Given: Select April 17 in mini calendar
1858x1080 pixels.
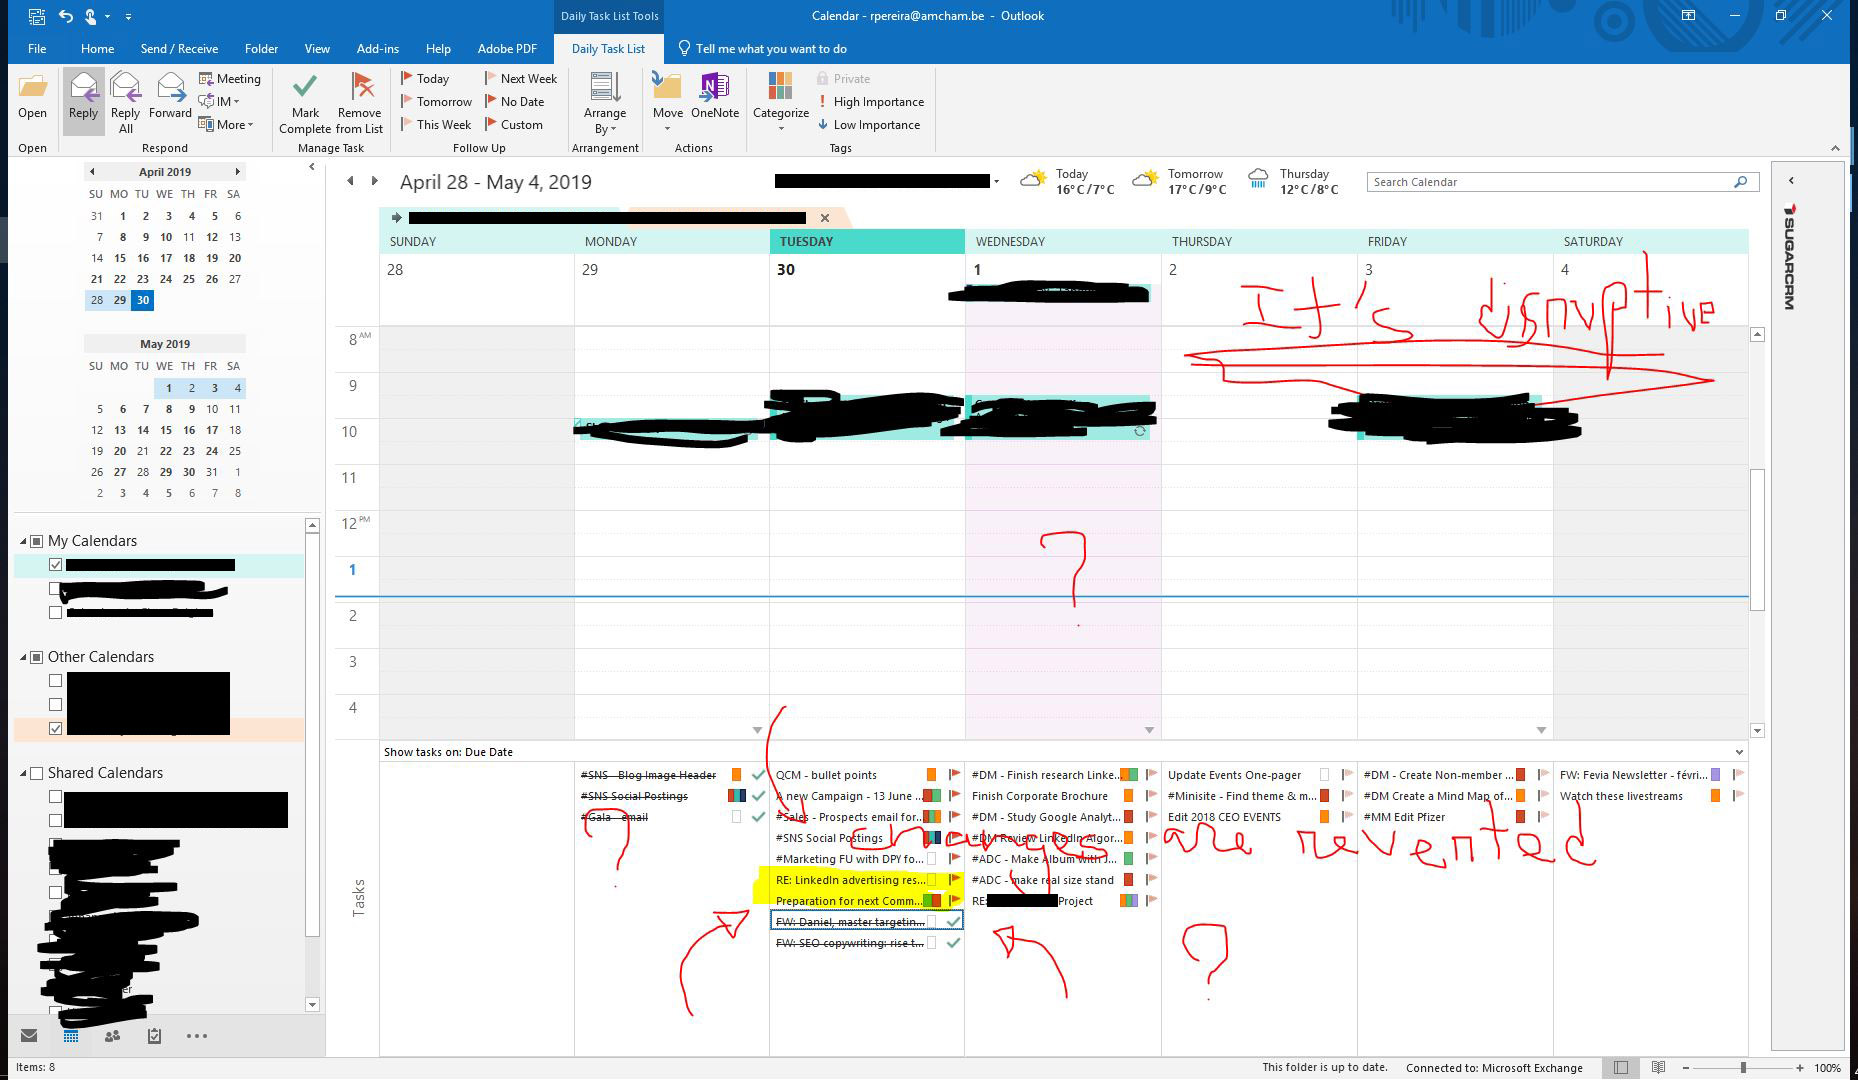Looking at the screenshot, I should [165, 258].
